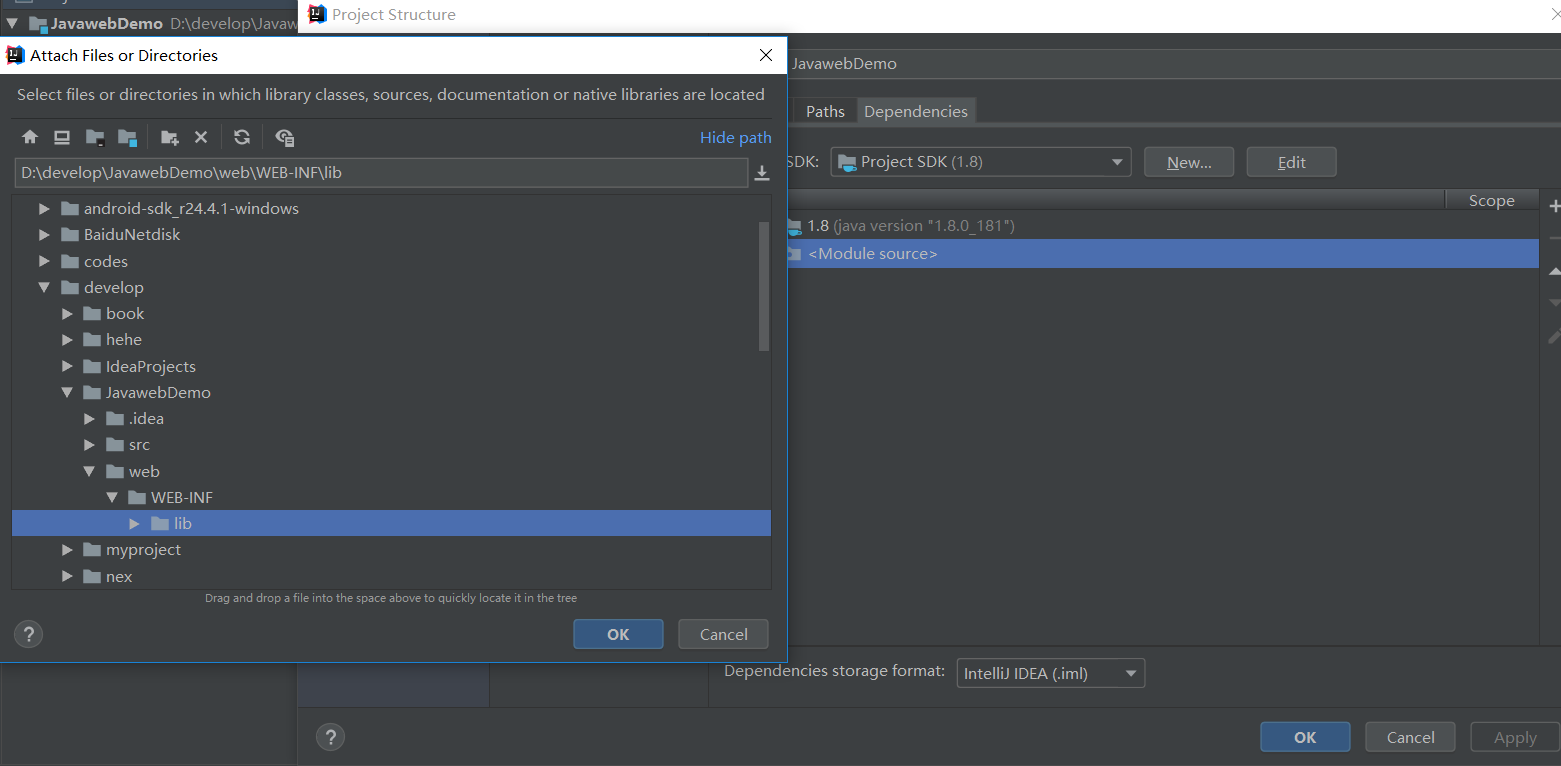Open help in Project Structure window
The width and height of the screenshot is (1561, 766).
pyautogui.click(x=330, y=737)
